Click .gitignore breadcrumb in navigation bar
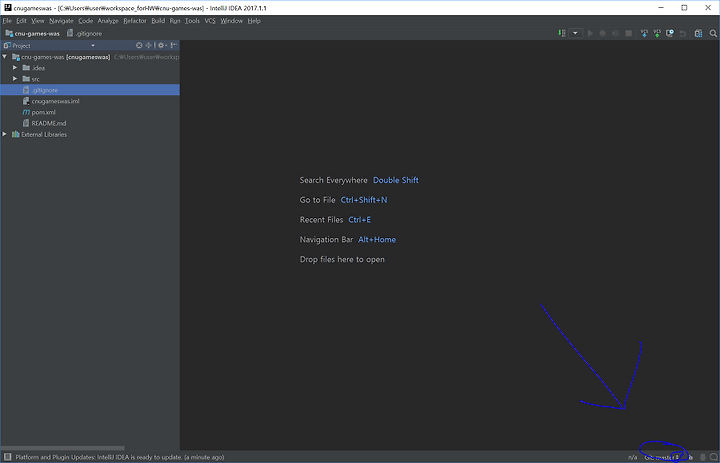The height and width of the screenshot is (463, 720). tap(85, 33)
